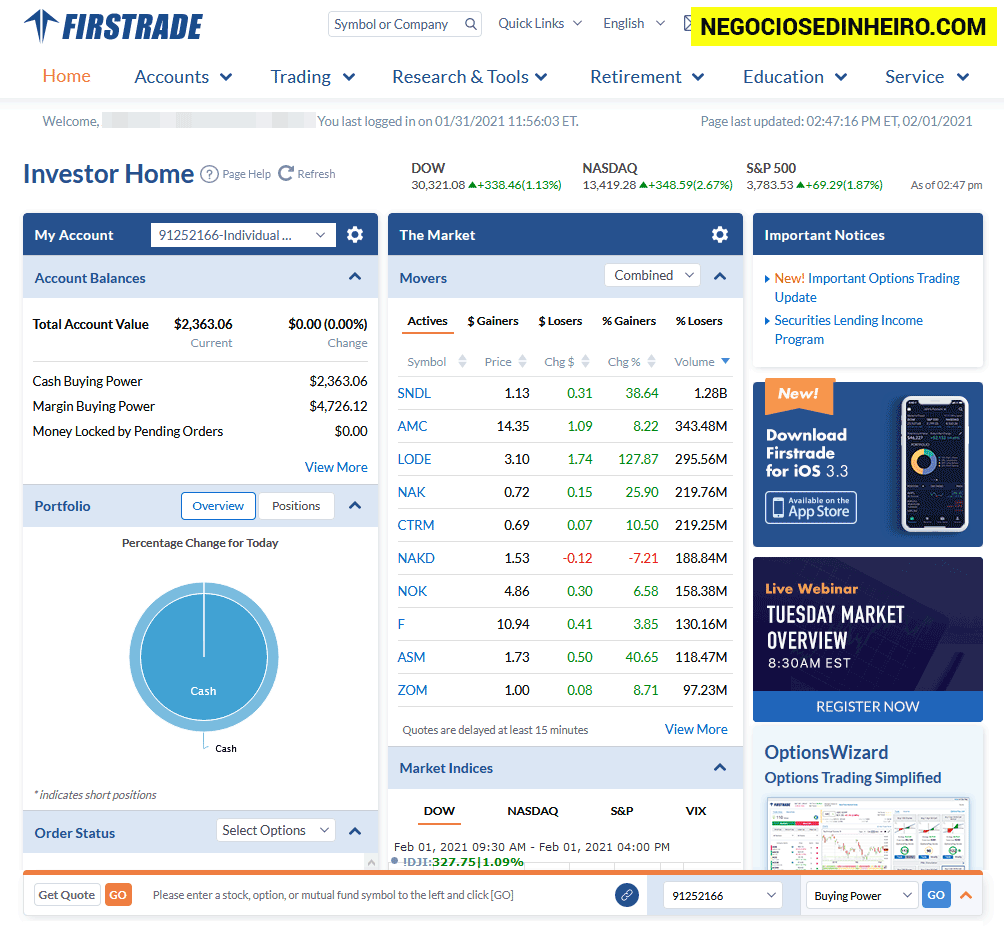Open Page Help question mark icon
Screen dimensions: 1004x928
point(209,174)
